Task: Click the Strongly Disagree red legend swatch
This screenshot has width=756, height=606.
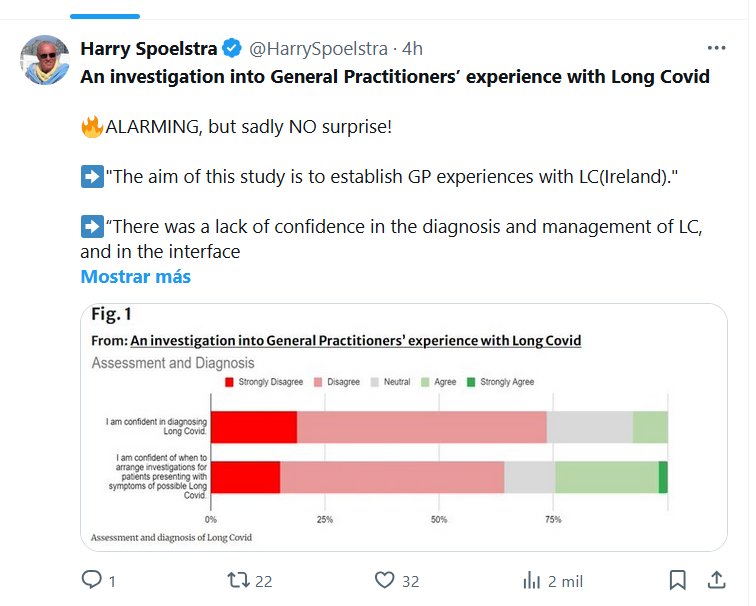Action: [229, 382]
